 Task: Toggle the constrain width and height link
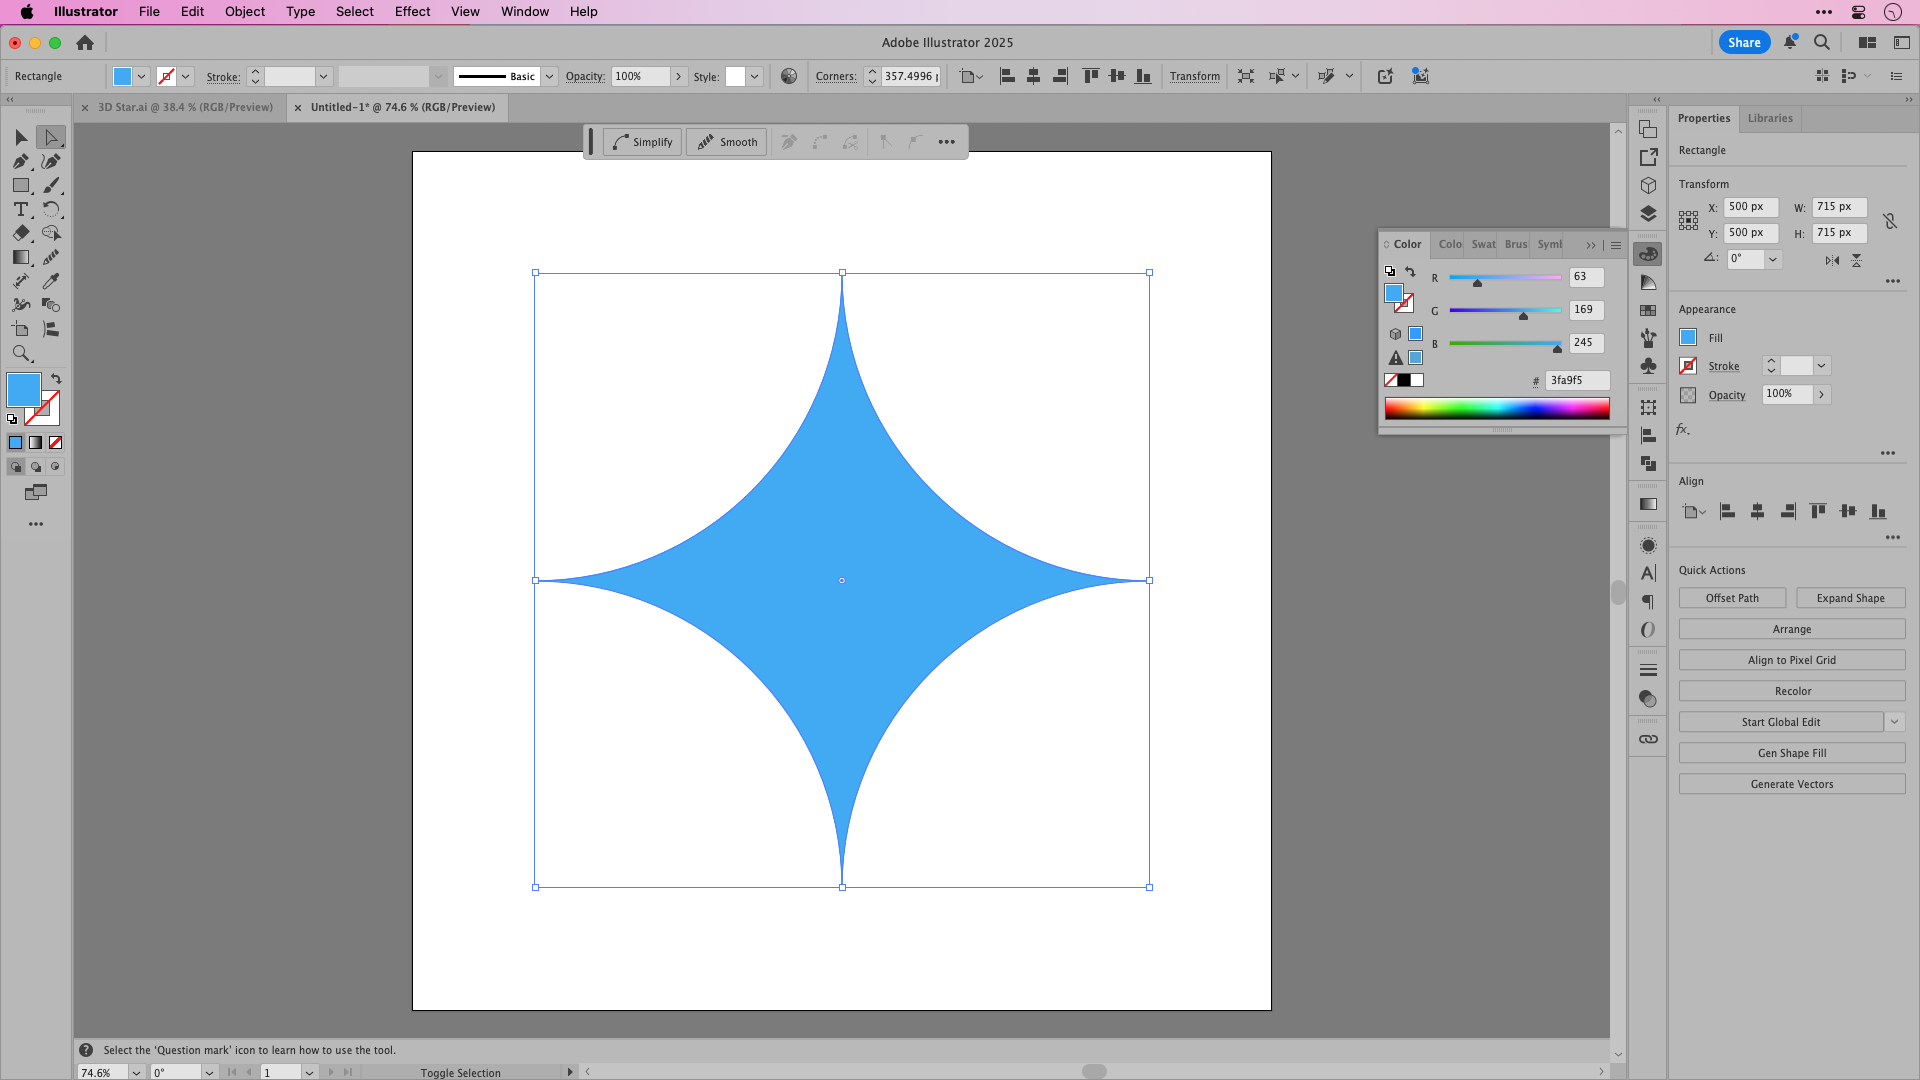tap(1890, 221)
